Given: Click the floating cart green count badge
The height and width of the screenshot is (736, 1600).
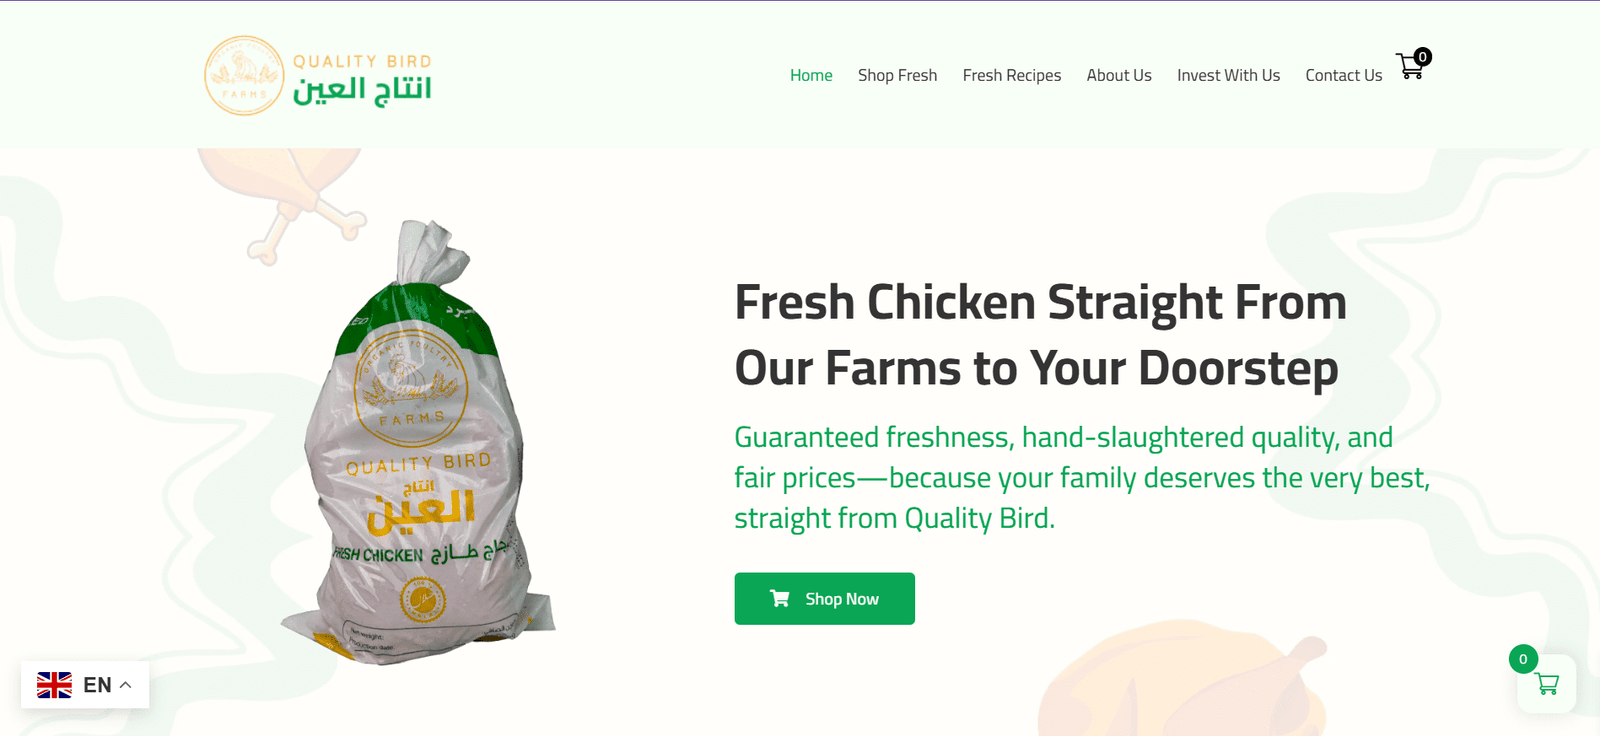Looking at the screenshot, I should (x=1523, y=659).
